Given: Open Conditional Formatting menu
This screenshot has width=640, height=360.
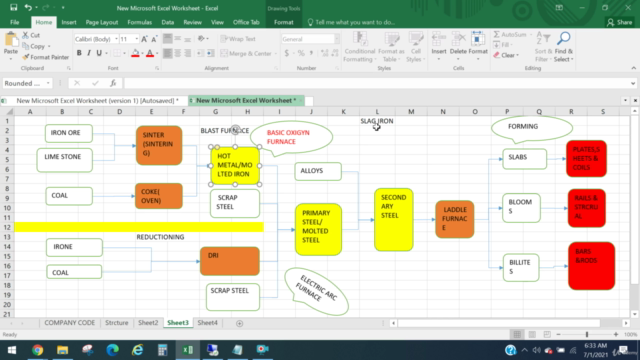Looking at the screenshot, I should 359,47.
